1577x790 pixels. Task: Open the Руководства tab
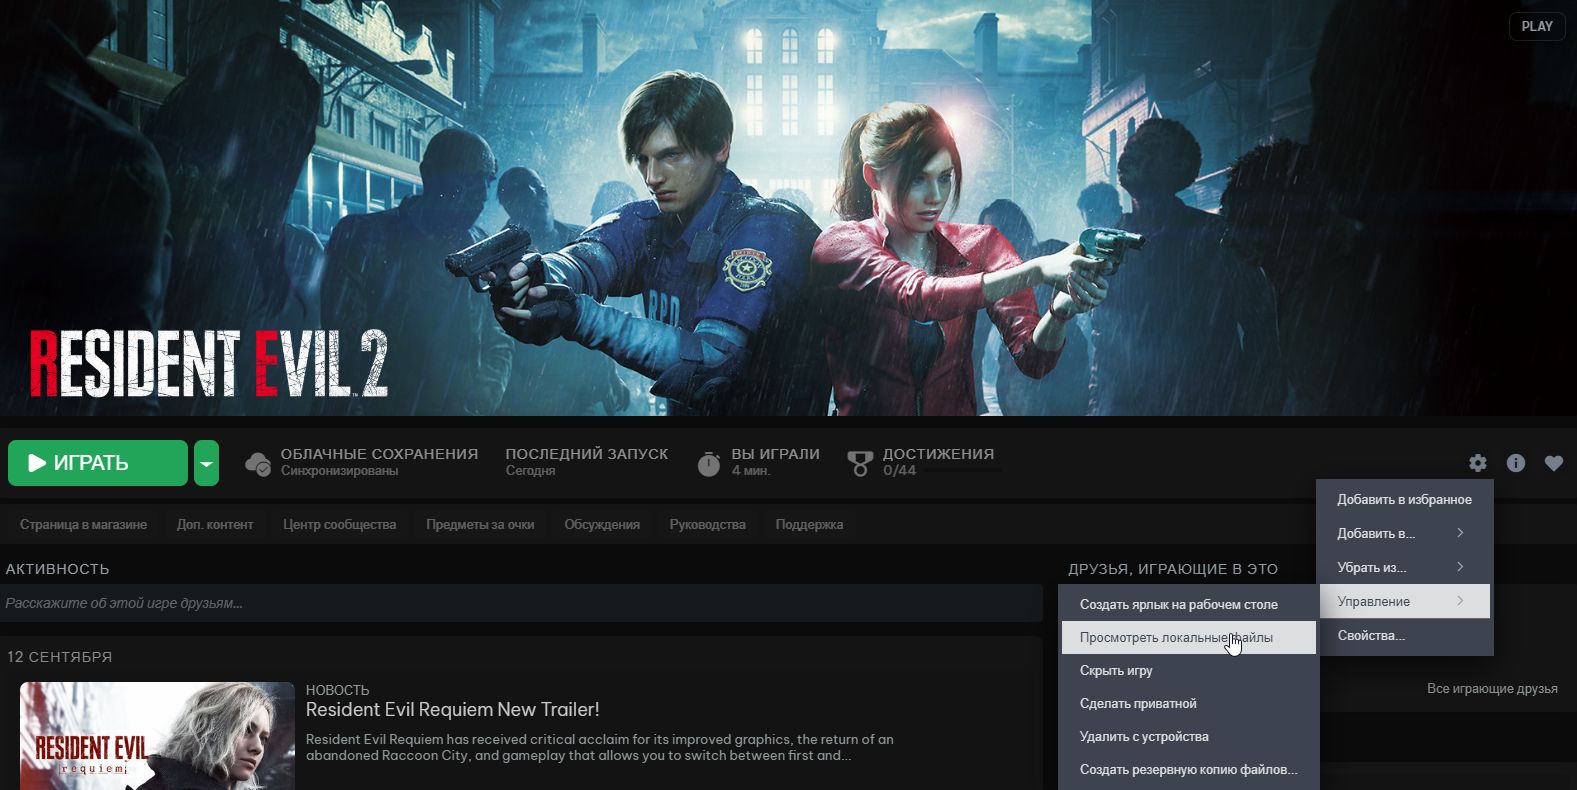point(708,524)
